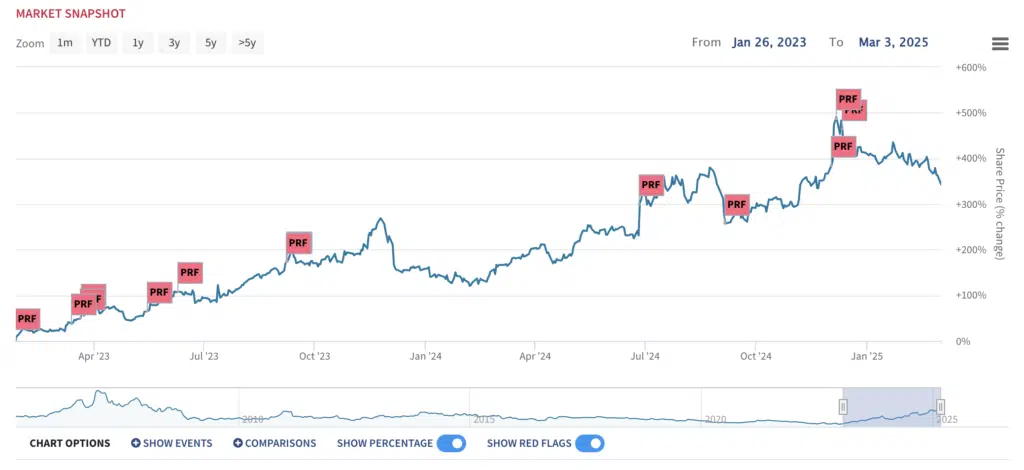Select the PRF flag near October 2023
This screenshot has height=470, width=1024.
point(298,243)
